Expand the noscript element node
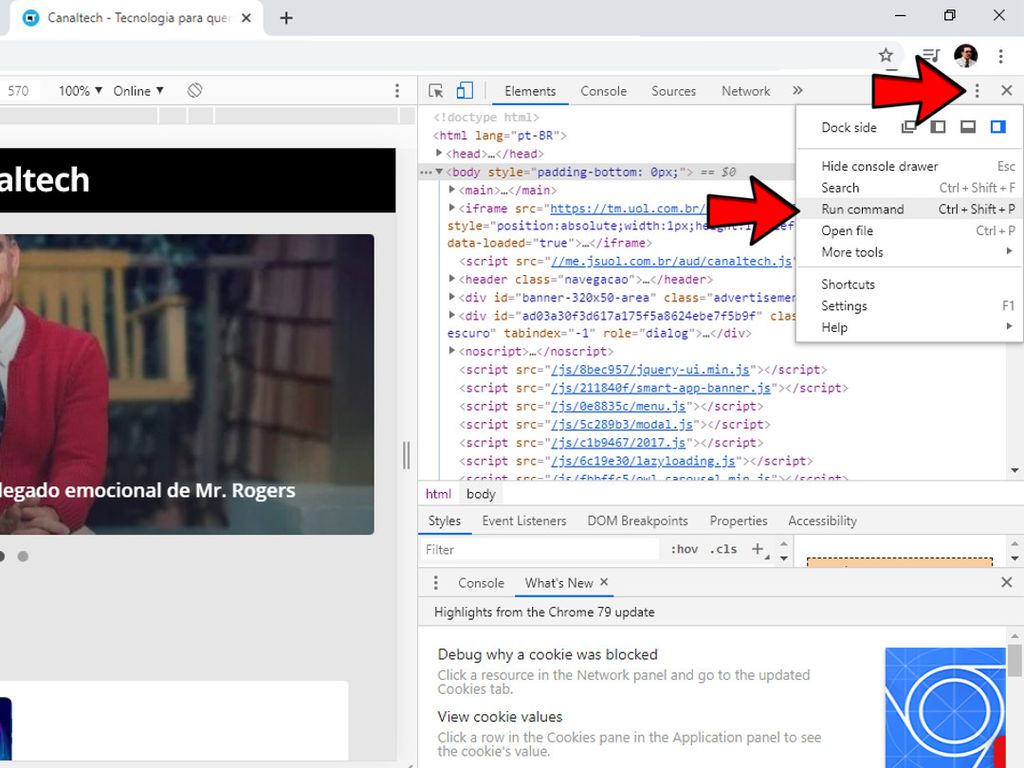The width and height of the screenshot is (1024, 768). click(x=452, y=351)
